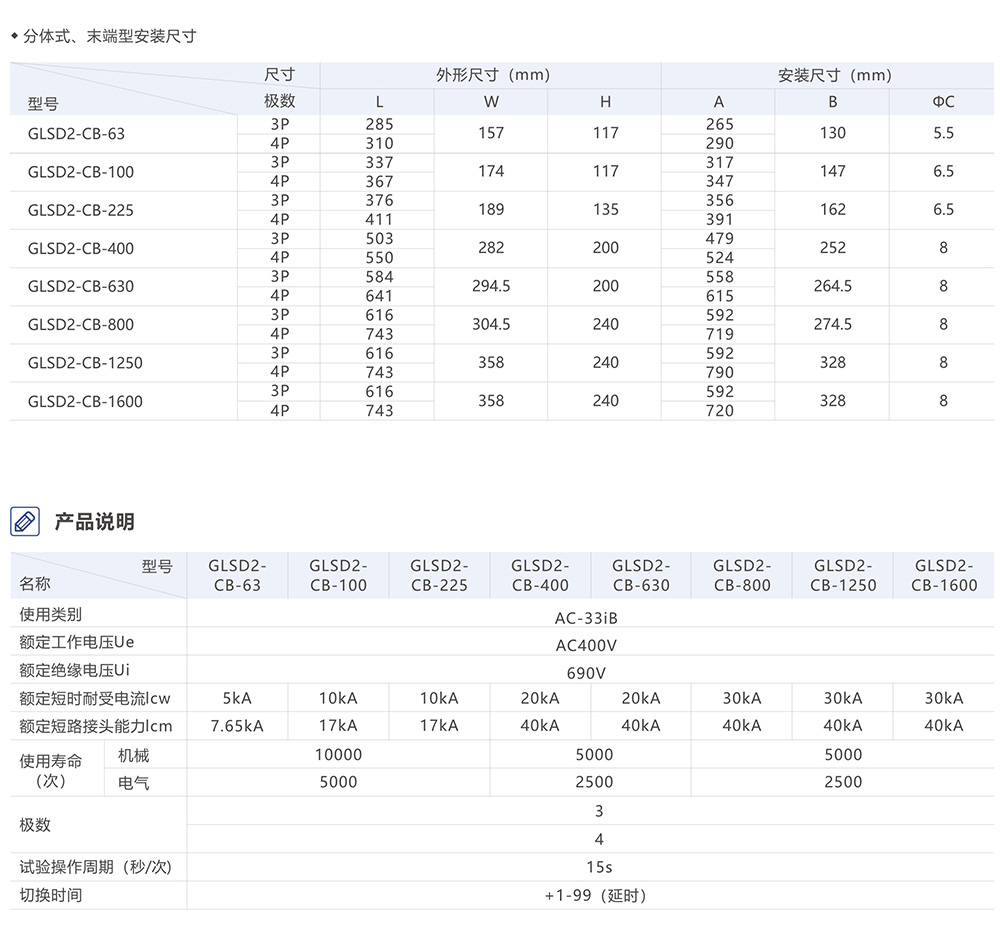Select the 5.5 hole diameter value
The height and width of the screenshot is (949, 1000).
pyautogui.click(x=943, y=133)
